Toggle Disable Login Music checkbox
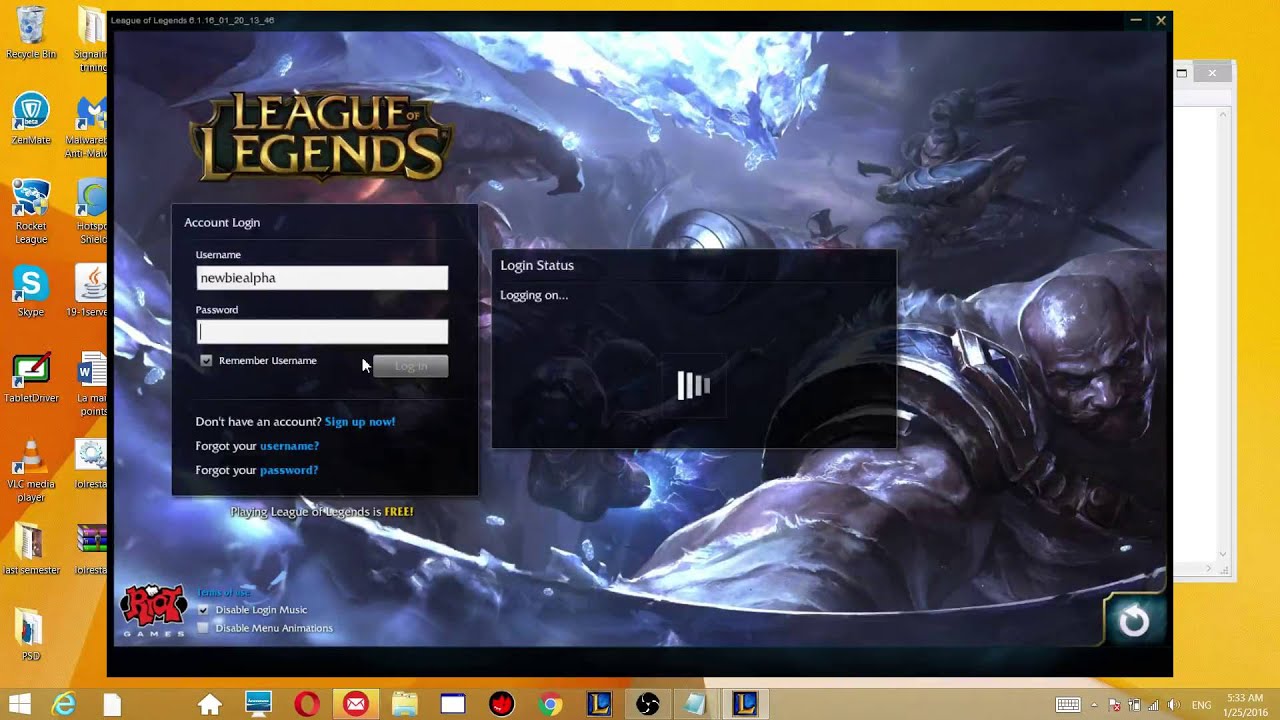Viewport: 1280px width, 720px height. [203, 610]
